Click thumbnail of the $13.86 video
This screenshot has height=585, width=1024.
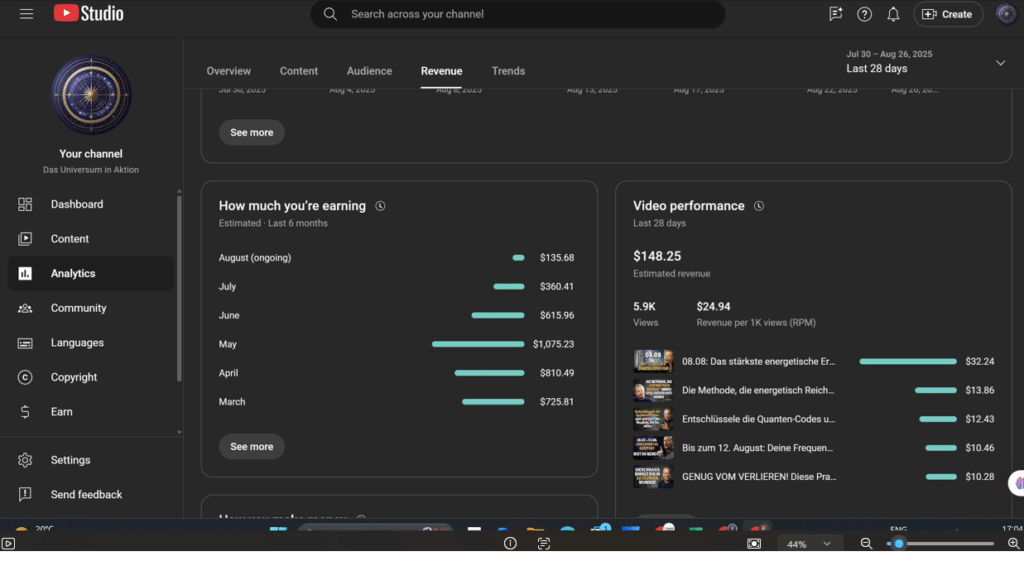point(653,390)
